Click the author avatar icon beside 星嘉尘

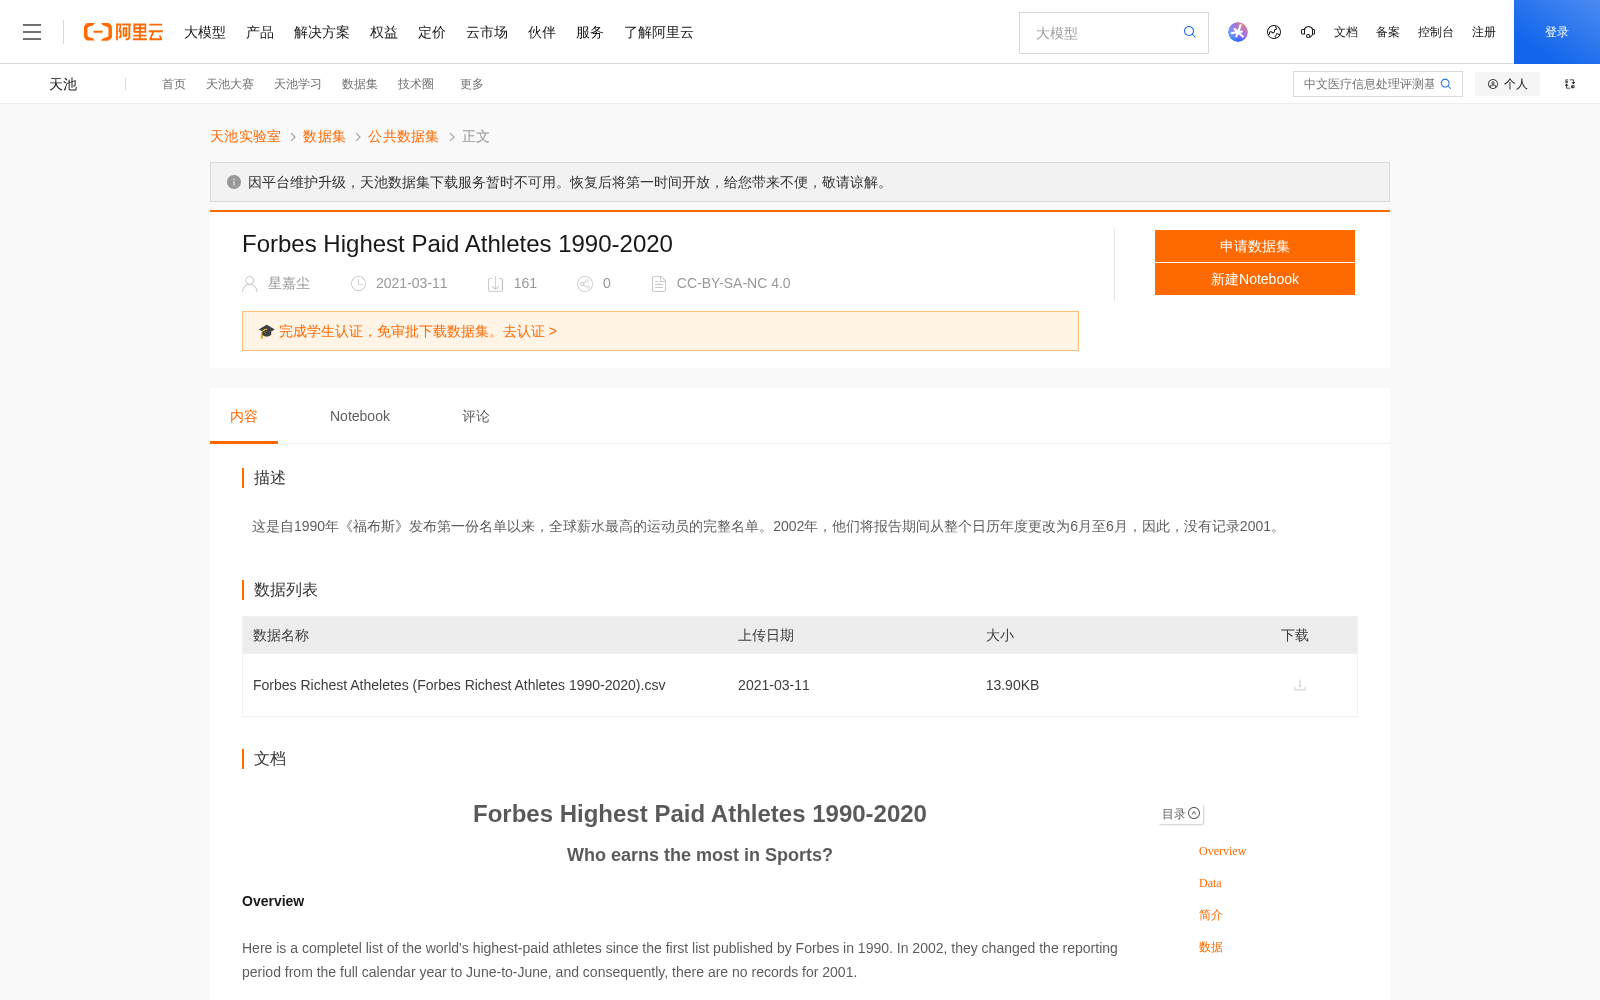(x=250, y=284)
